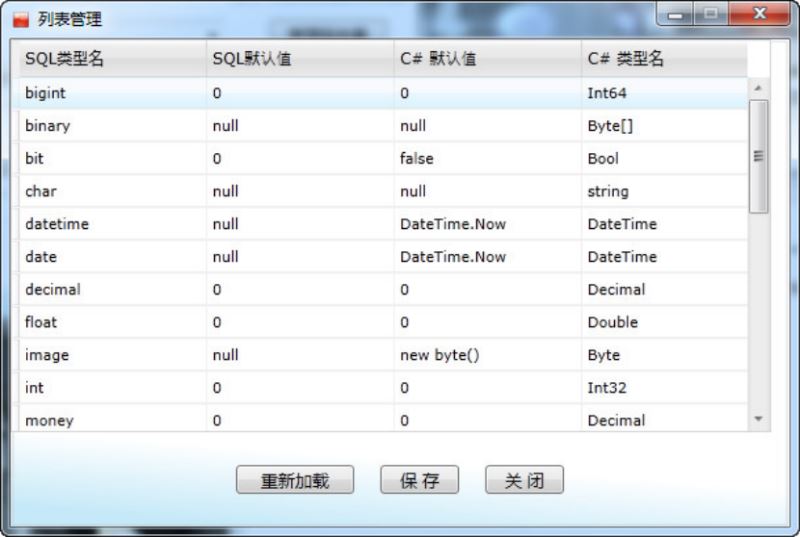Click the scrollbar down arrow

(758, 418)
